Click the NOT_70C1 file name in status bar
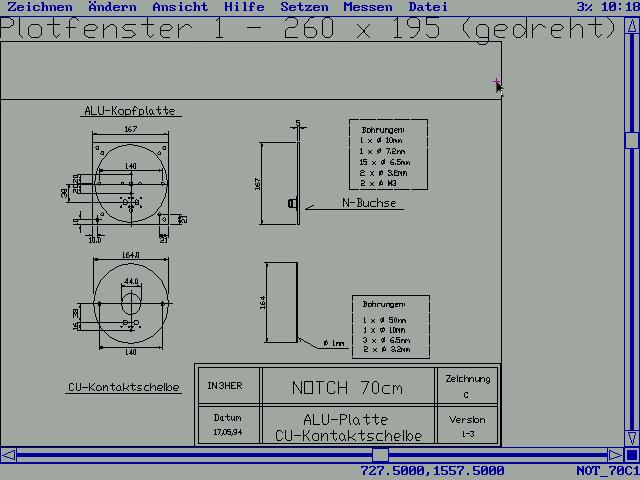Viewport: 640px width, 480px height. coord(608,471)
